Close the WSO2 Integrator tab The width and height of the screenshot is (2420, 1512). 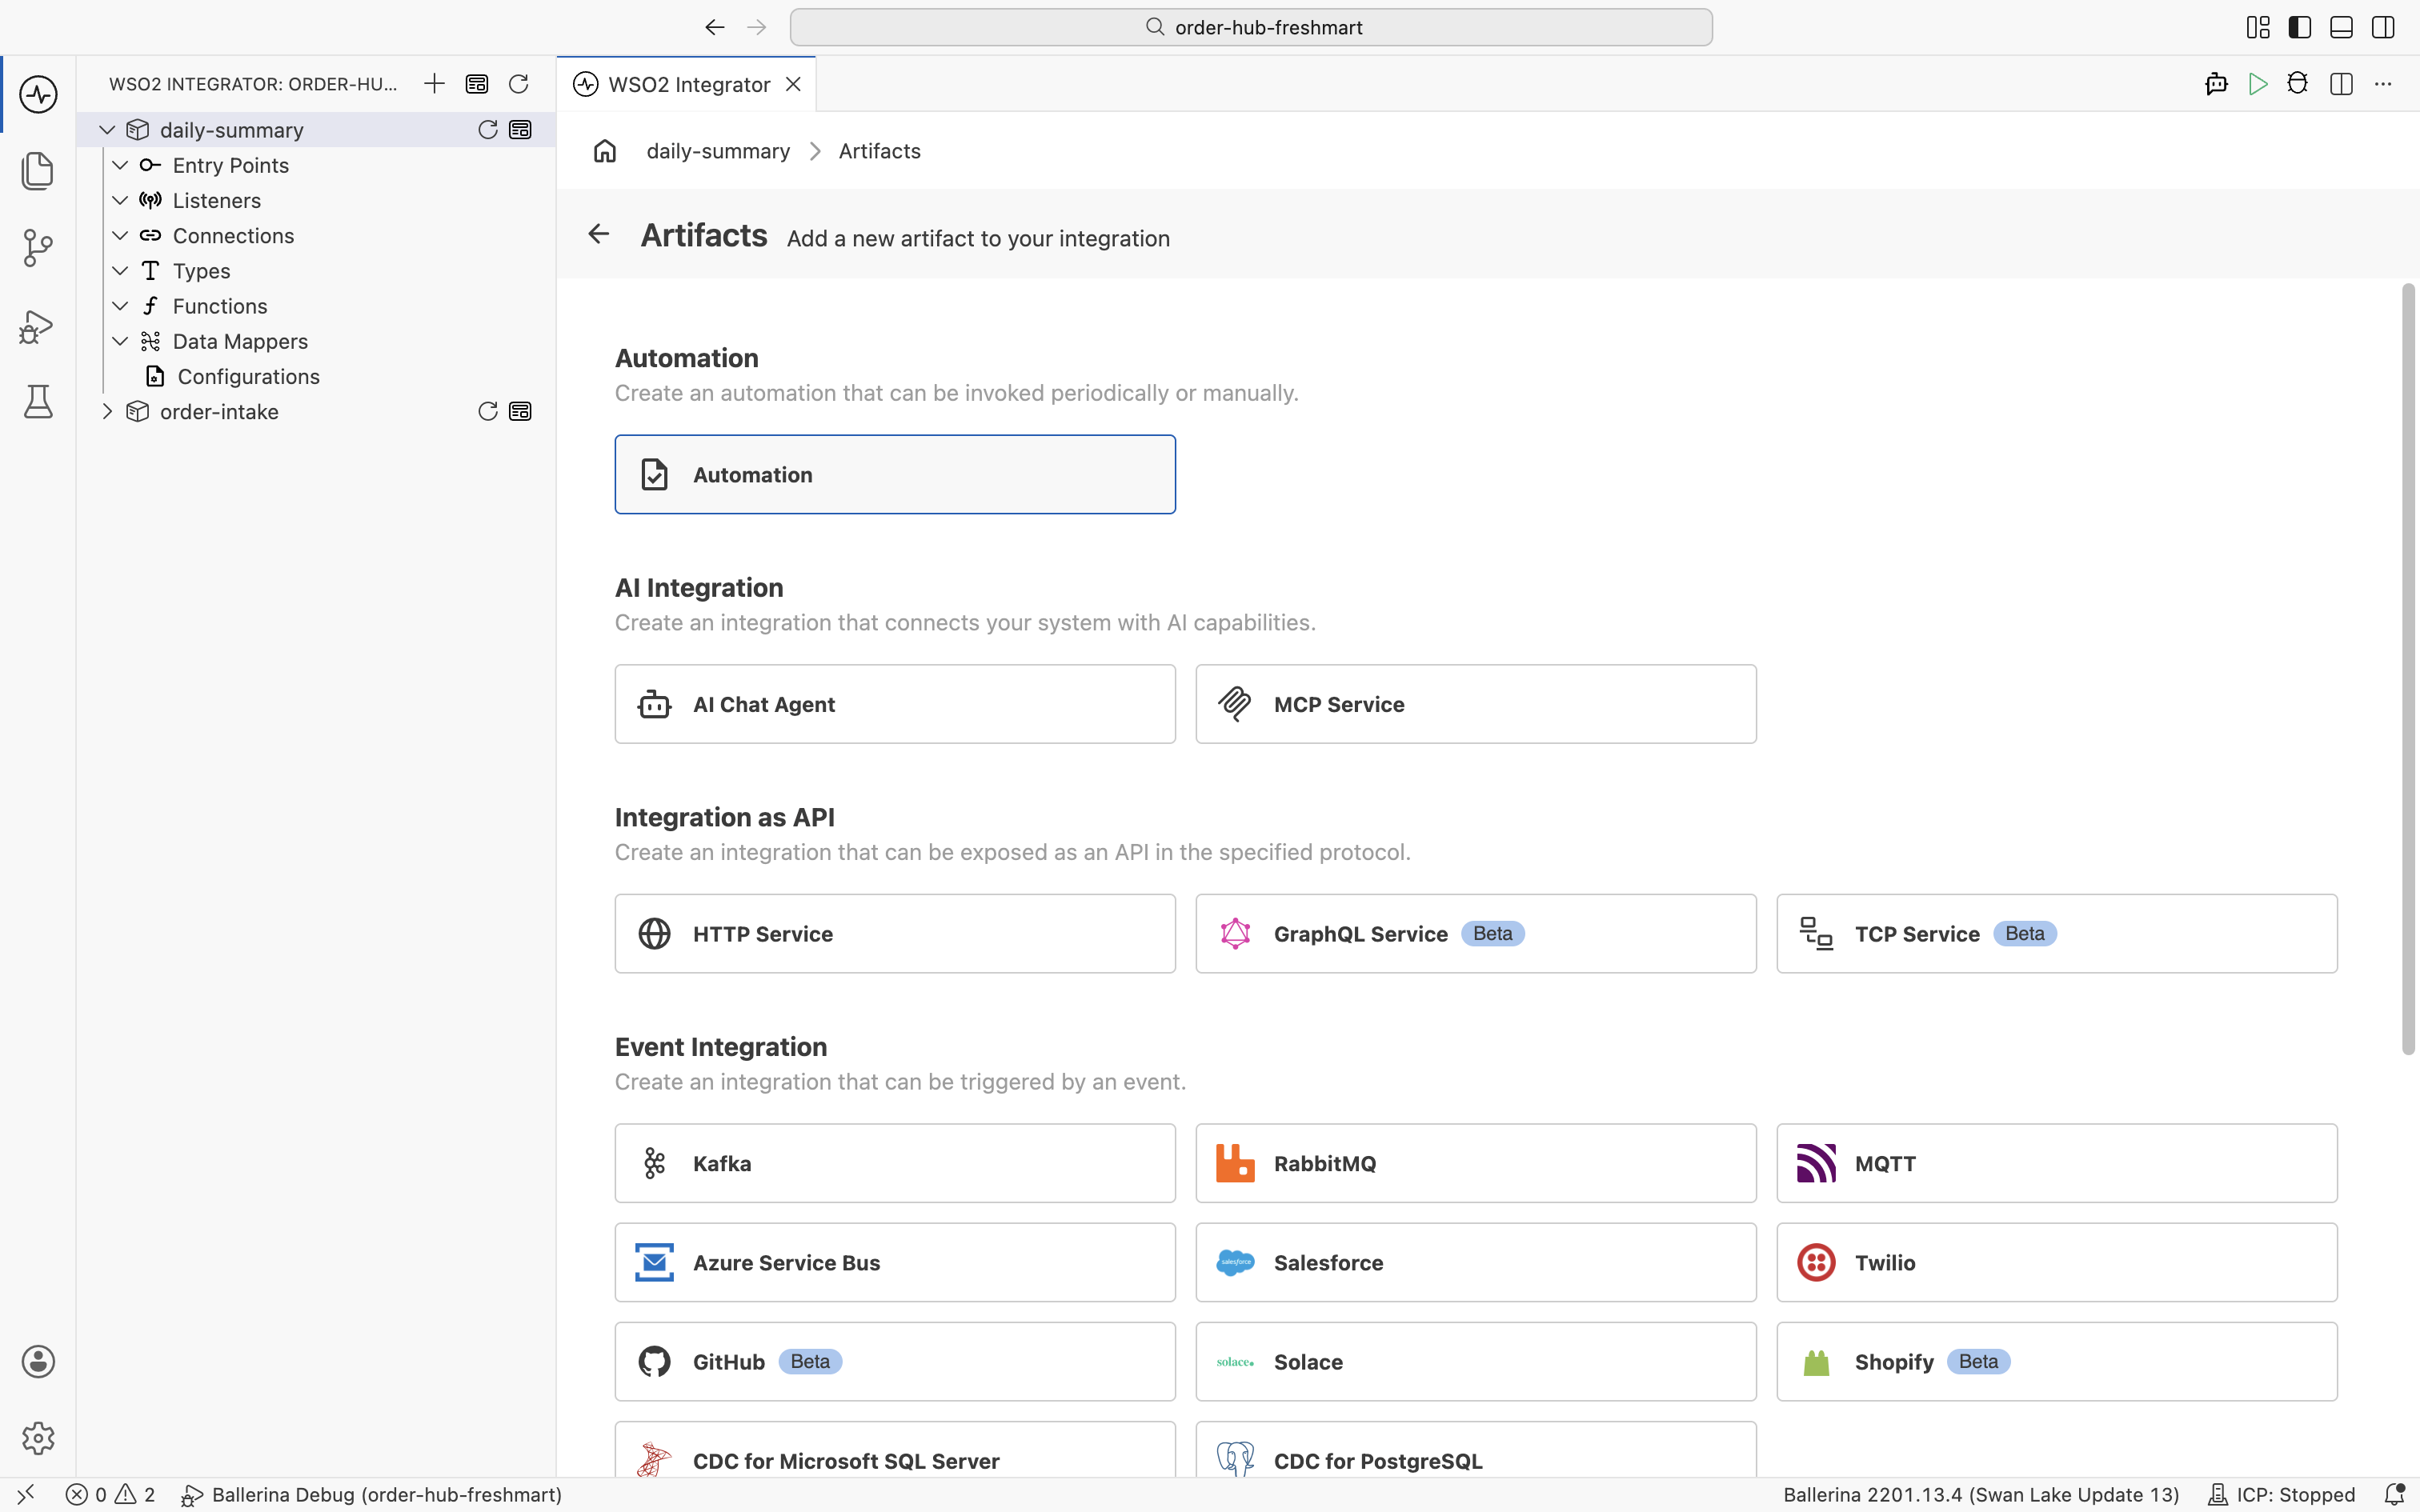(x=794, y=84)
